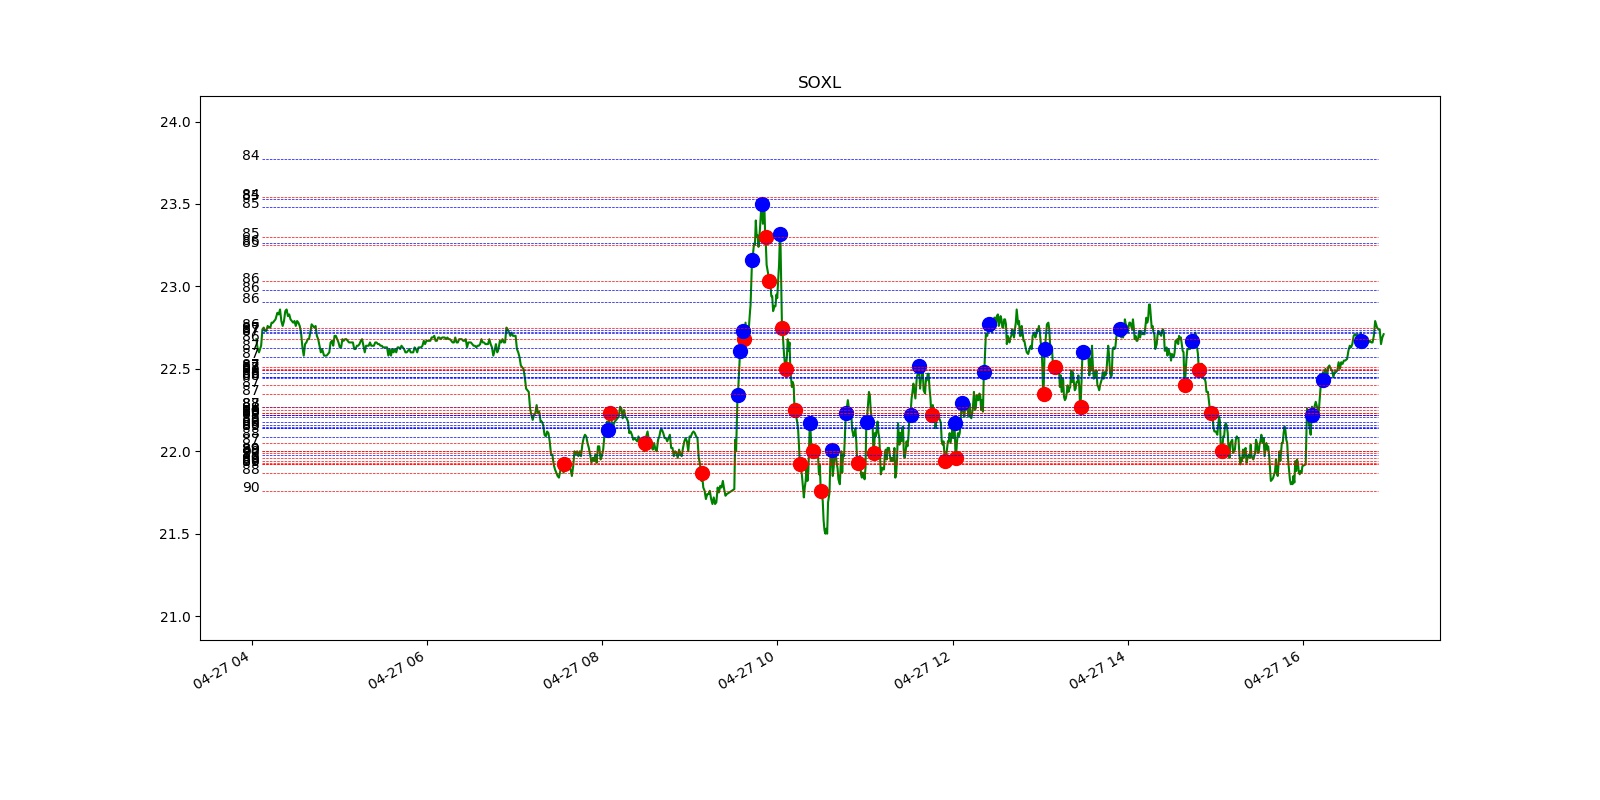
Task: Click the 04-27 04 time axis label
Action: pyautogui.click(x=221, y=669)
